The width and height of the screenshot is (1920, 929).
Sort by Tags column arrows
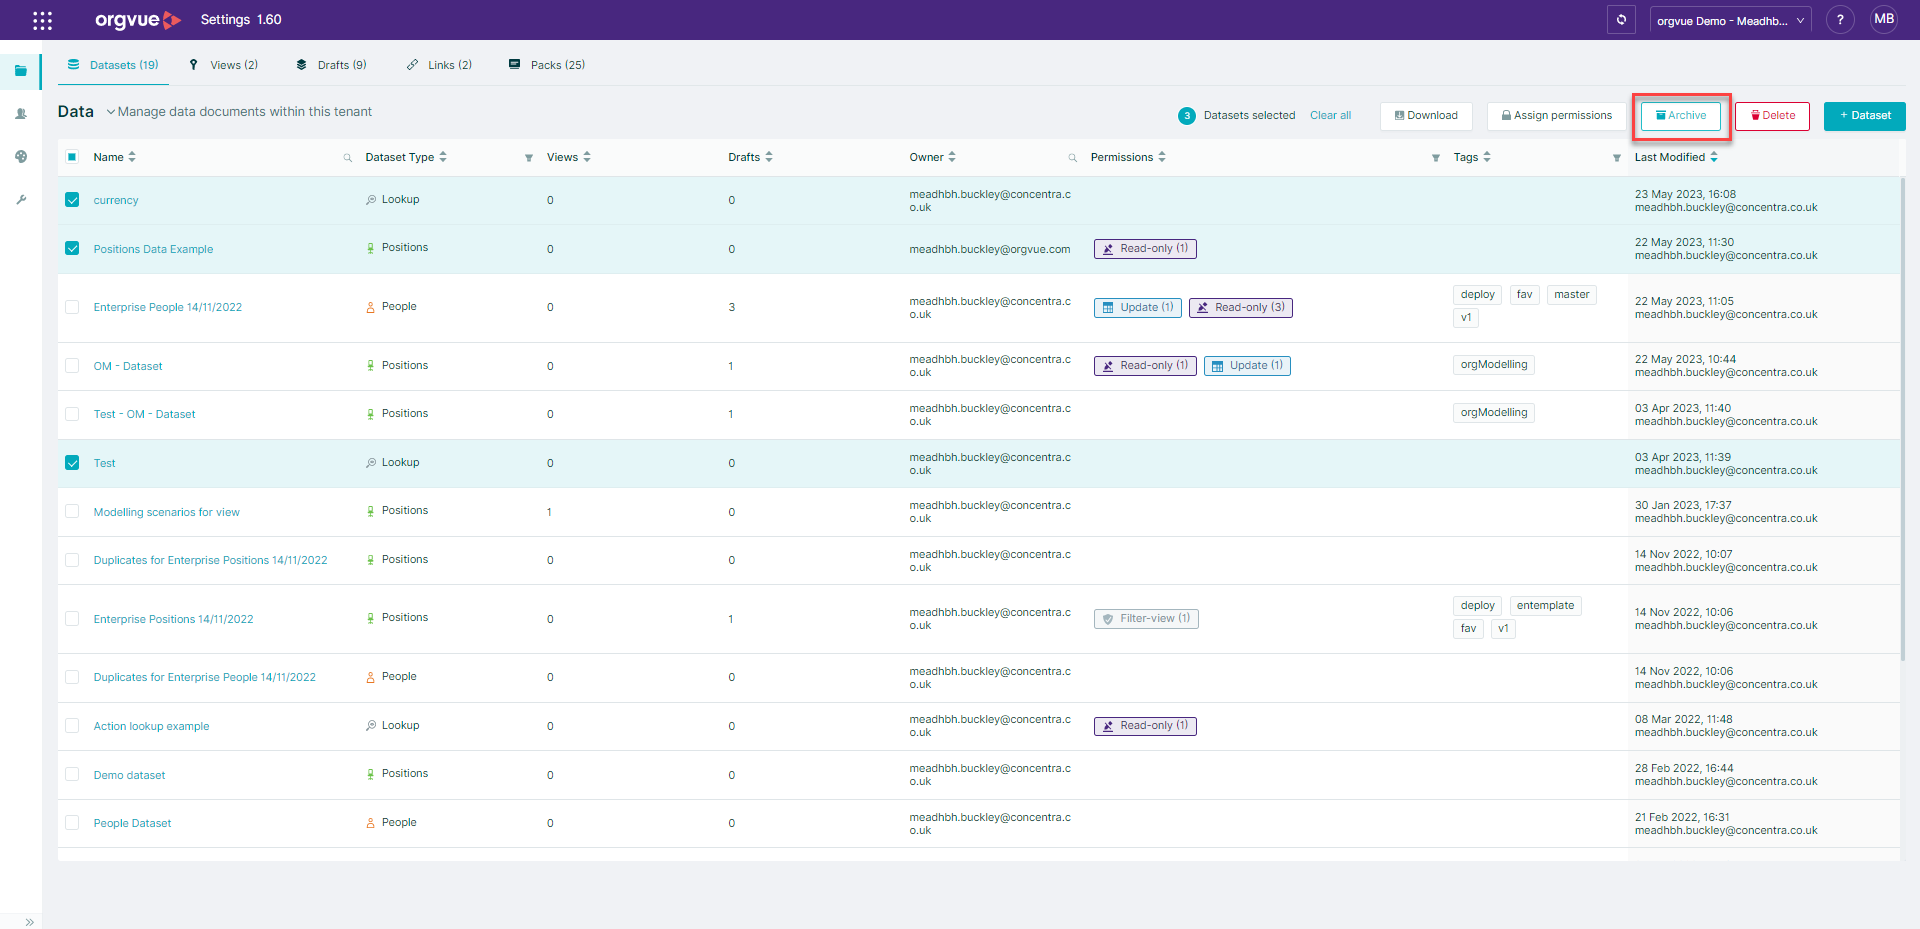pos(1487,157)
